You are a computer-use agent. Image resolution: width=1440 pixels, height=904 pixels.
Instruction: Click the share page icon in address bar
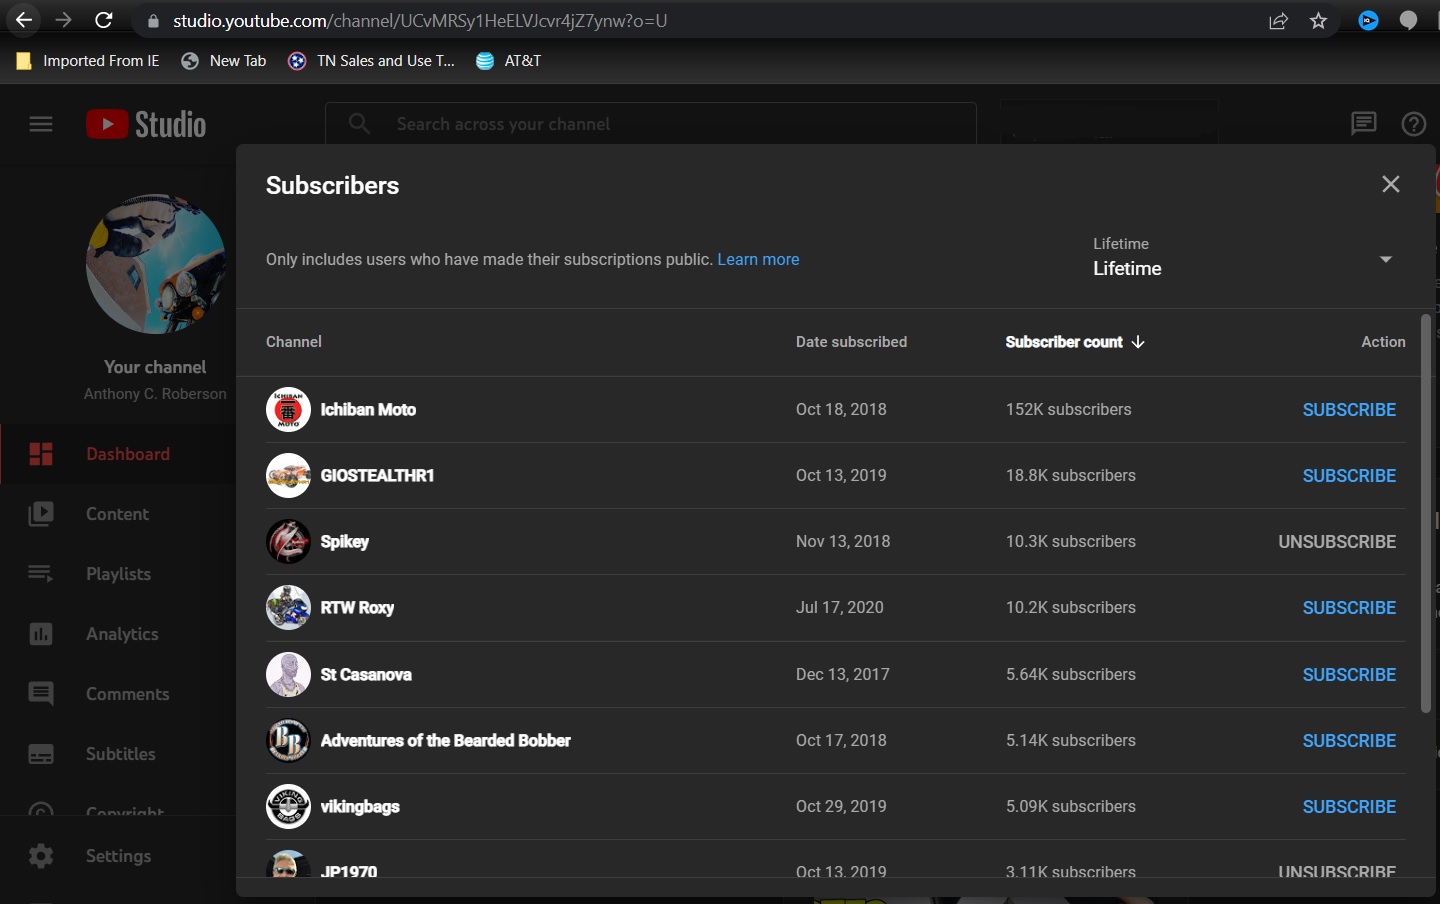tap(1278, 21)
